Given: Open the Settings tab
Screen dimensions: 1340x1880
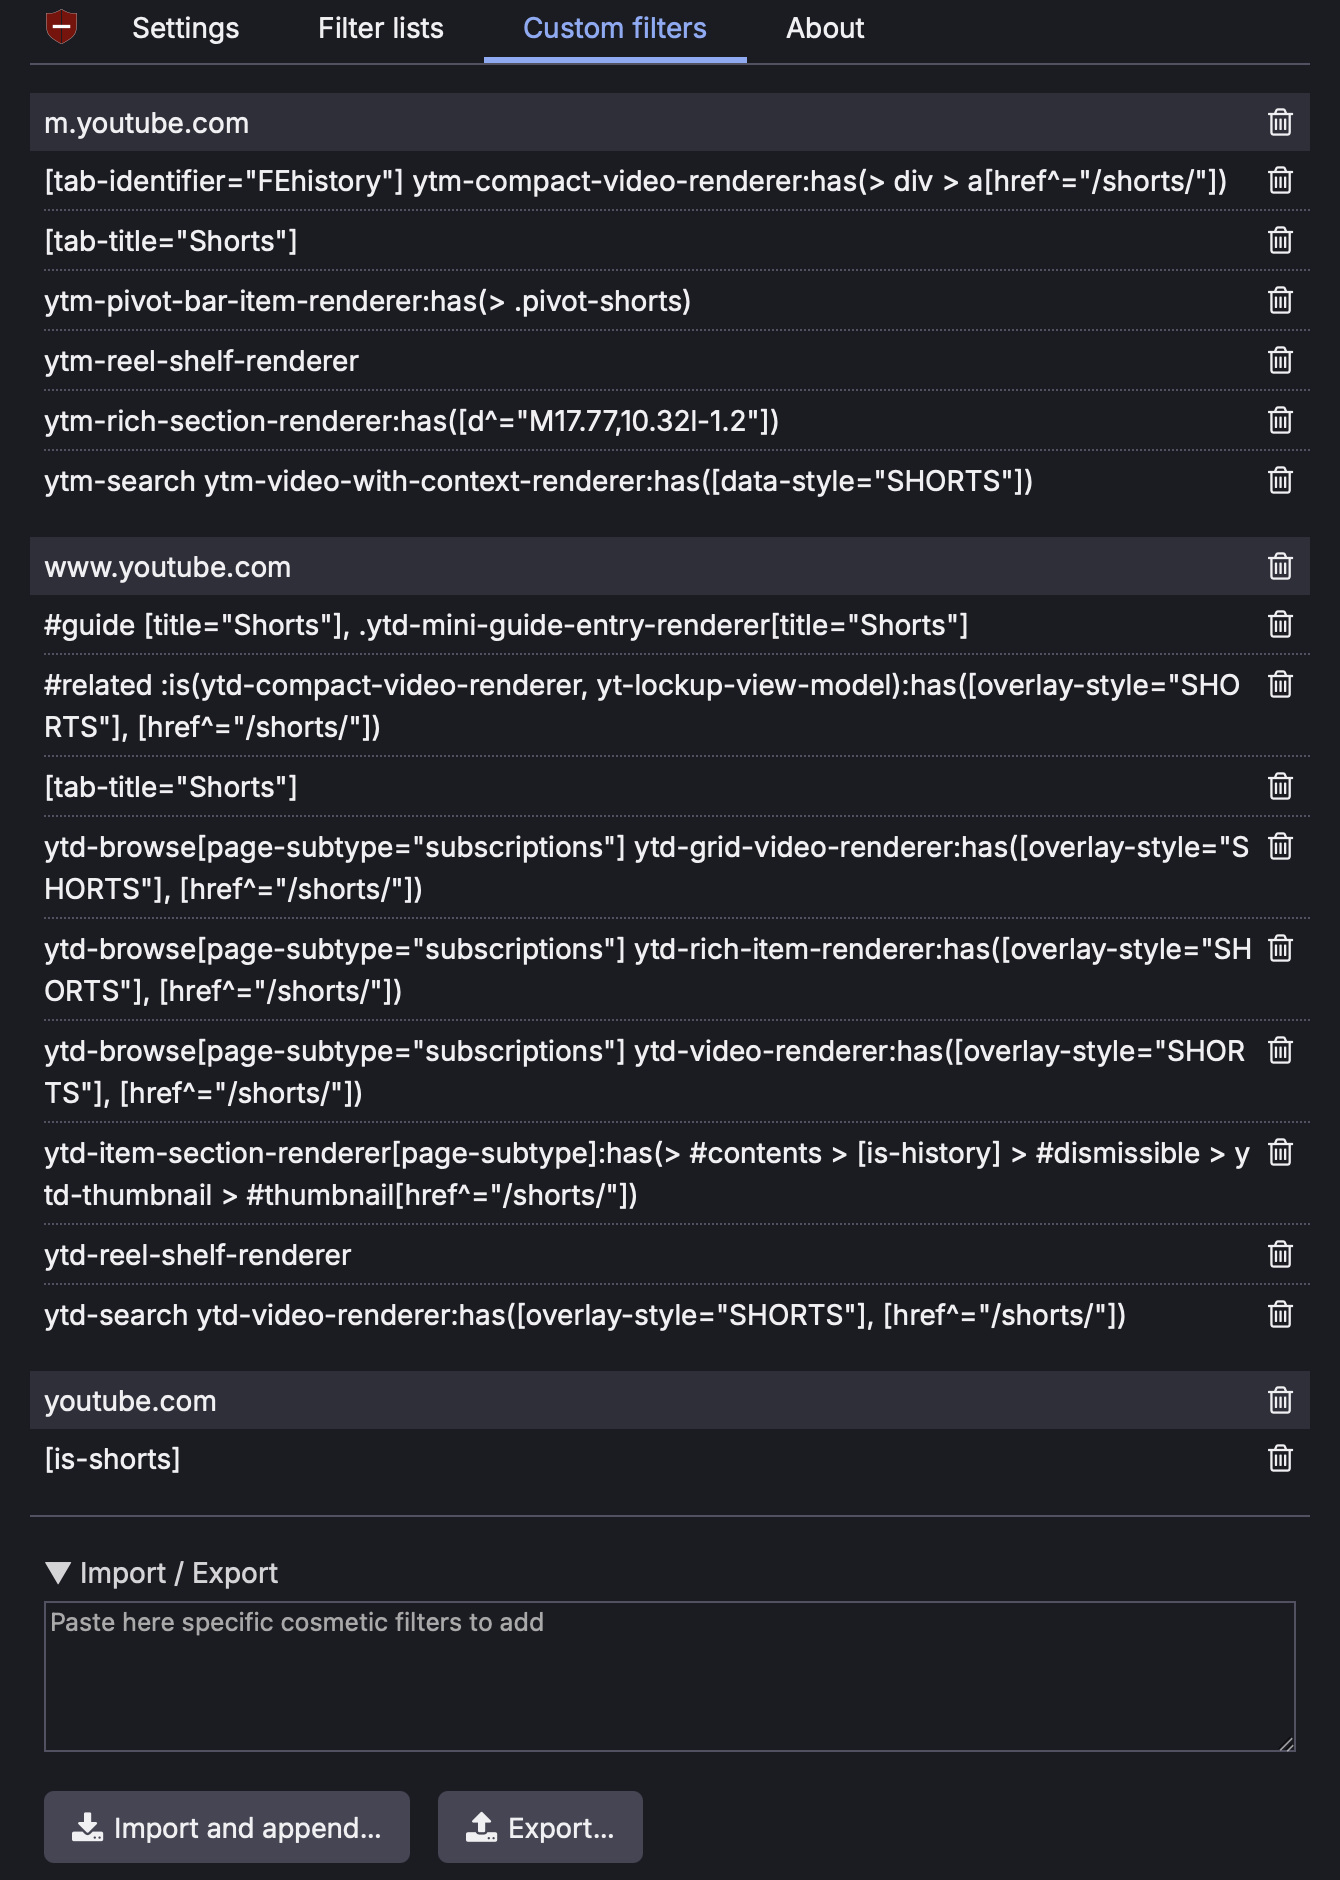Looking at the screenshot, I should click(x=184, y=28).
